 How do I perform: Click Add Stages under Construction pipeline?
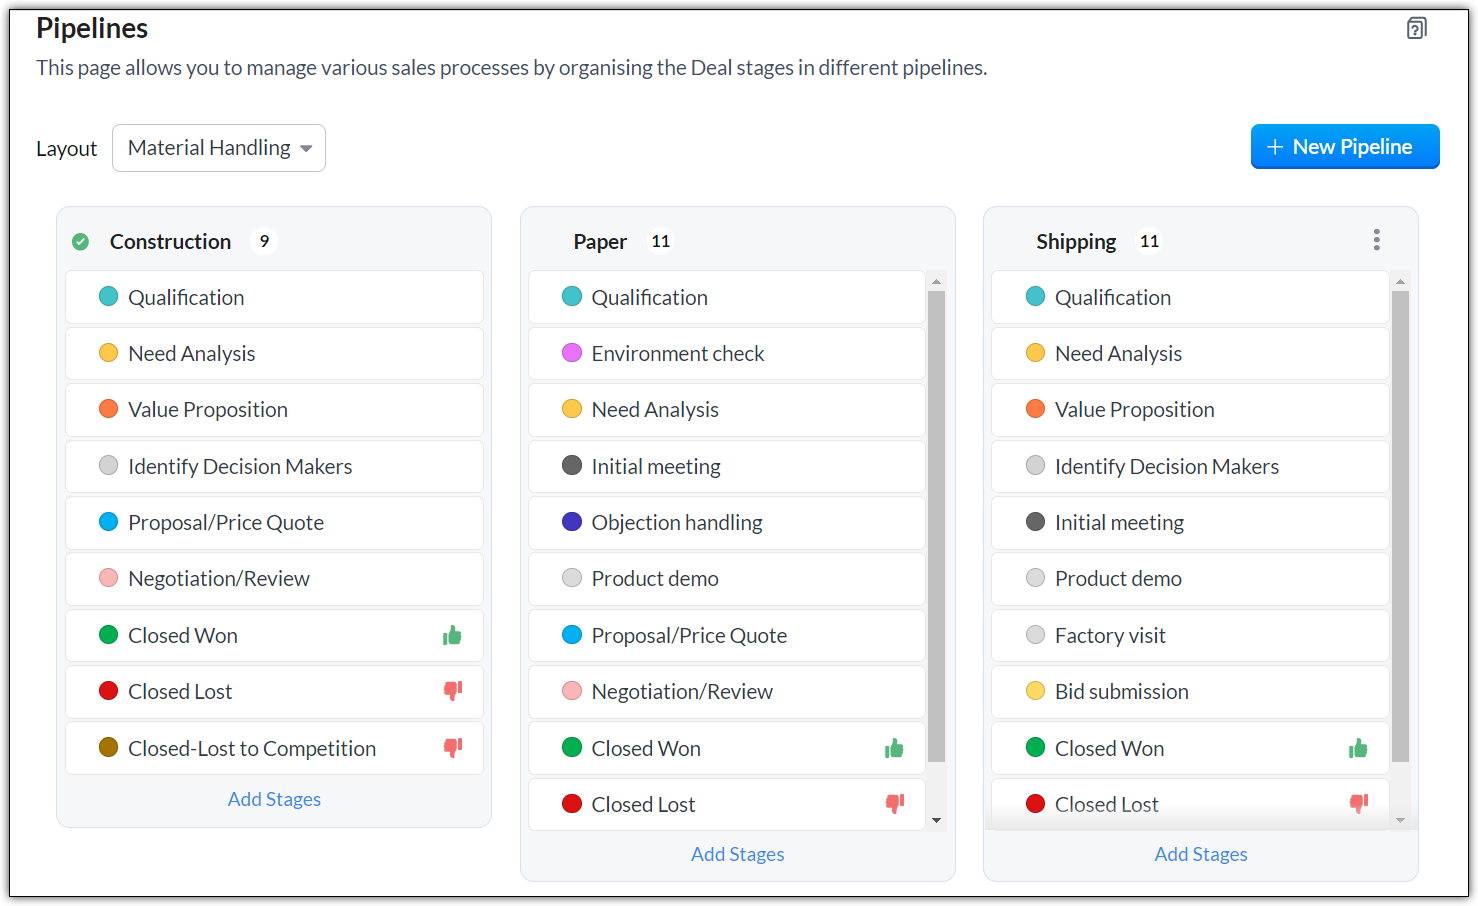tap(274, 799)
